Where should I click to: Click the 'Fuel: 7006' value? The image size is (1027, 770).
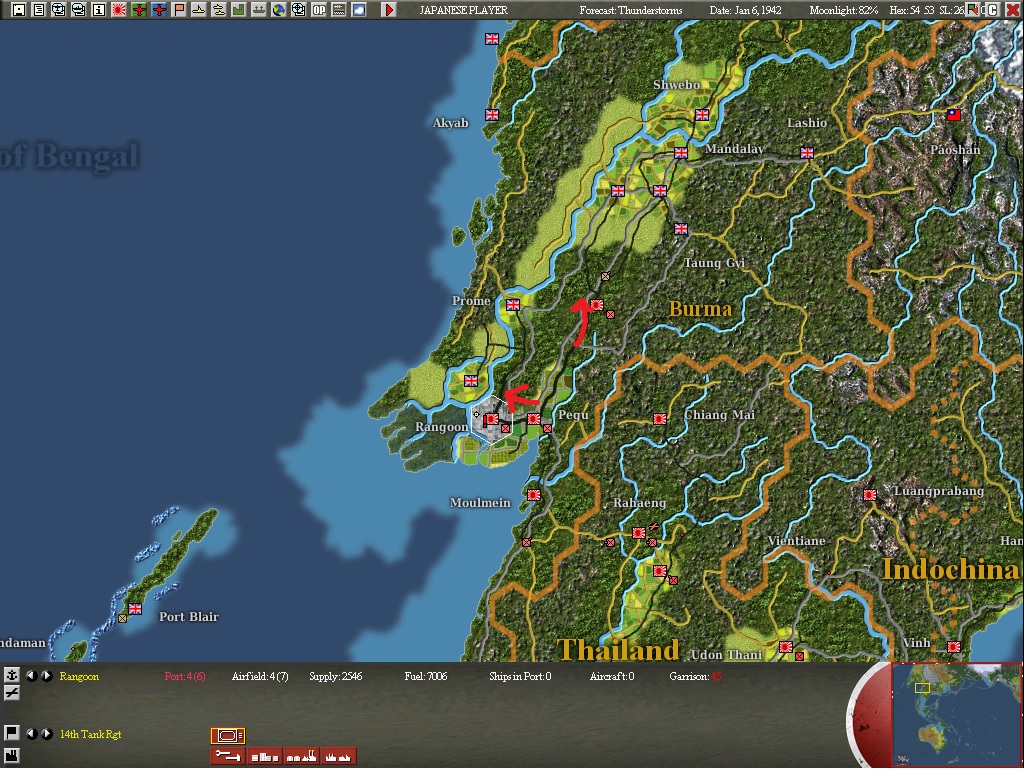click(x=426, y=676)
